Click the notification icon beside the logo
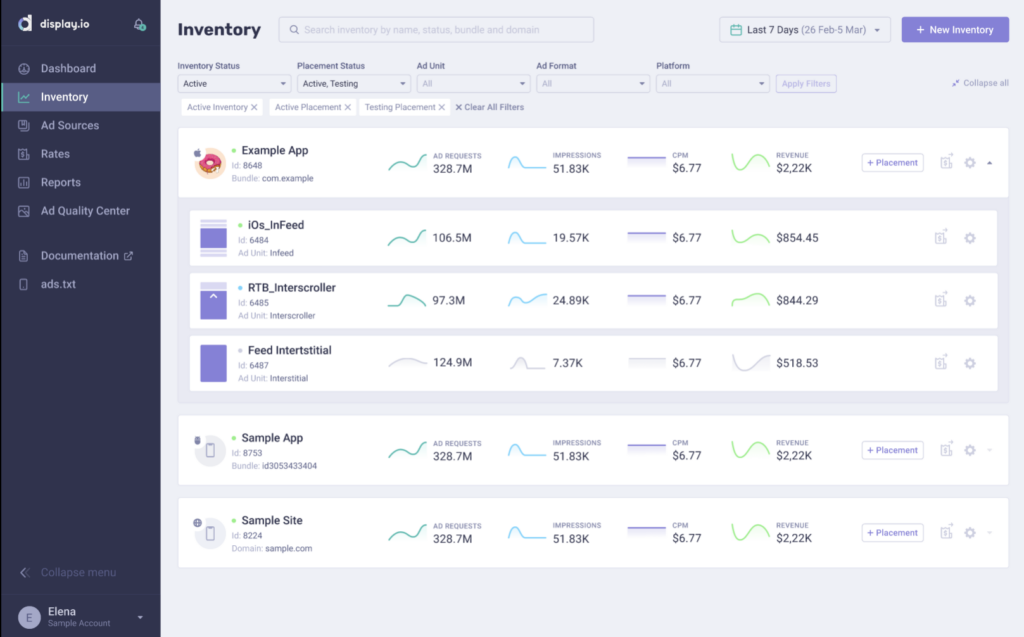The width and height of the screenshot is (1024, 637). (x=140, y=25)
